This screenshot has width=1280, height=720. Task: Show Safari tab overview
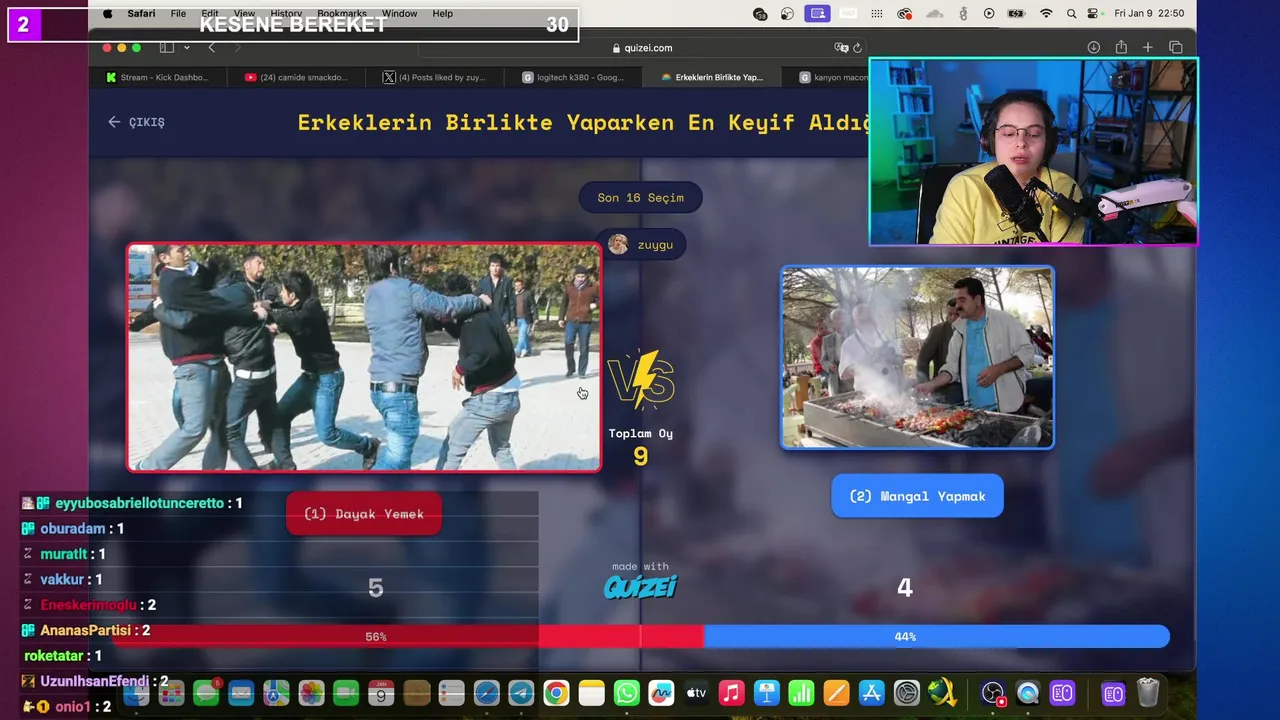tap(1176, 47)
